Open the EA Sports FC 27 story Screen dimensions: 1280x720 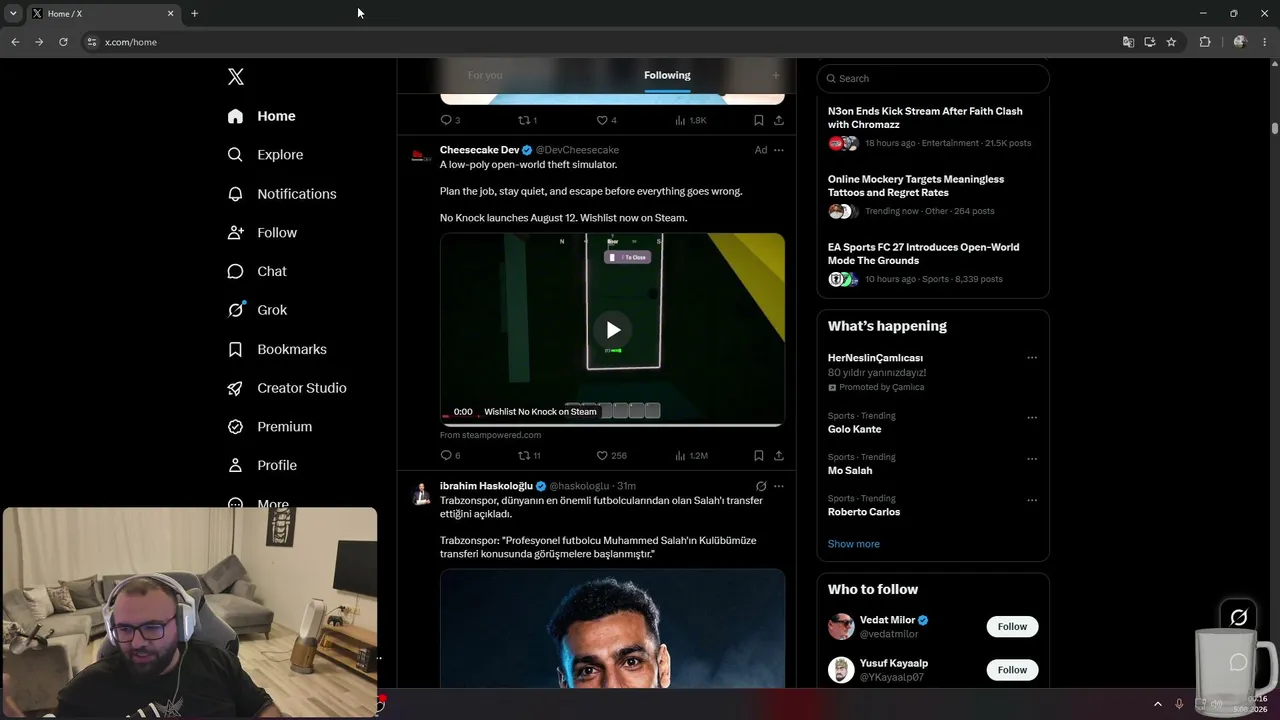pos(933,263)
